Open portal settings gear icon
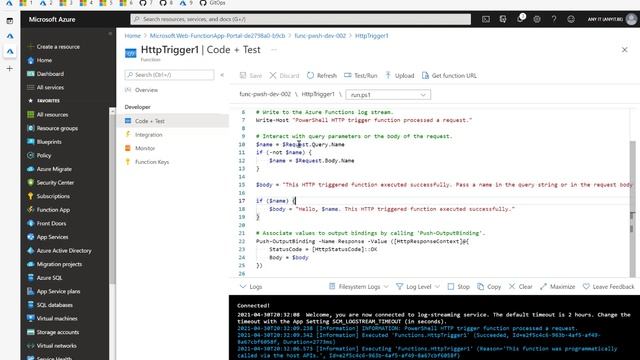 click(x=537, y=19)
